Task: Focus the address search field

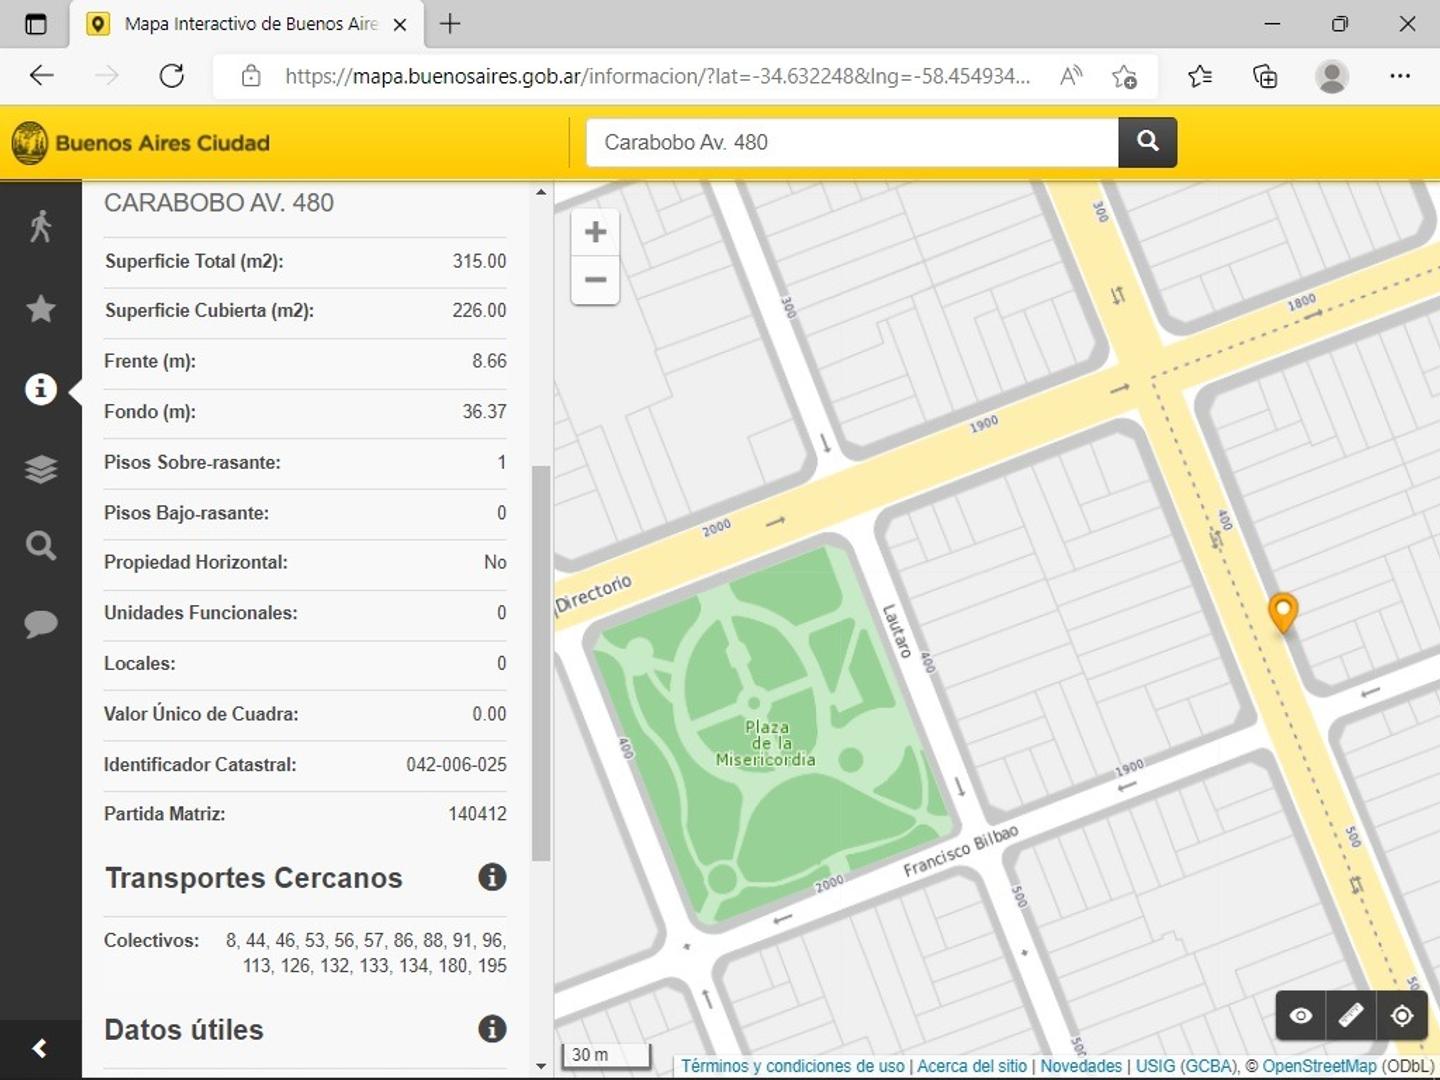Action: coord(852,142)
